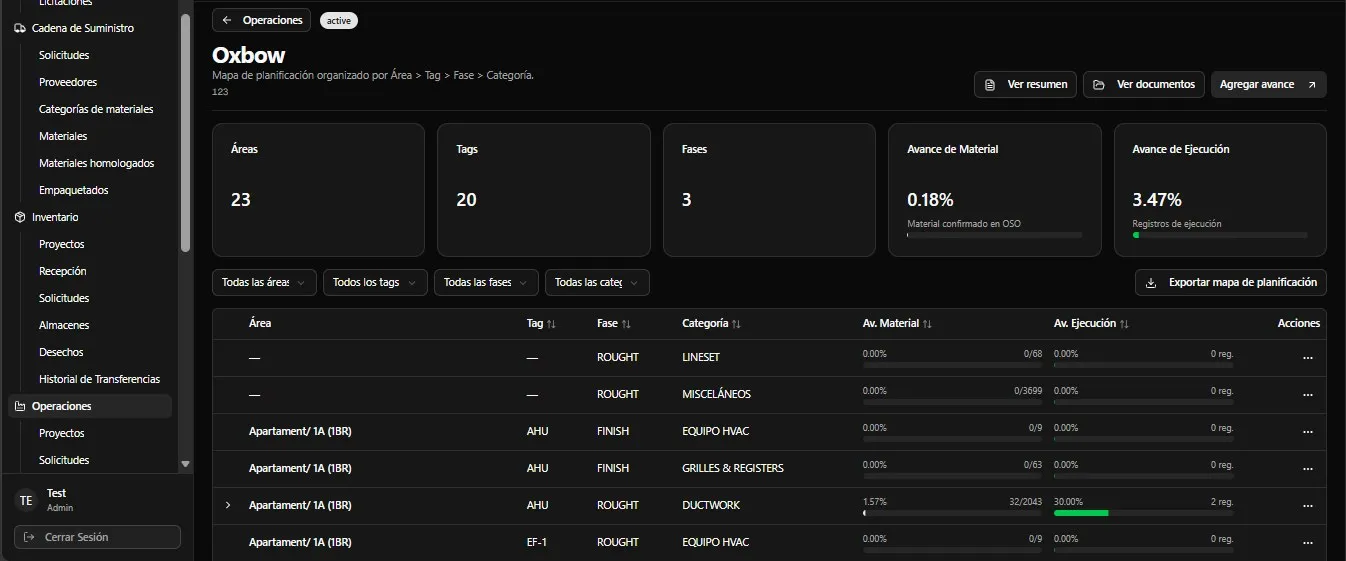The height and width of the screenshot is (561, 1346).
Task: Sort table by Categoría column
Action: click(x=712, y=324)
